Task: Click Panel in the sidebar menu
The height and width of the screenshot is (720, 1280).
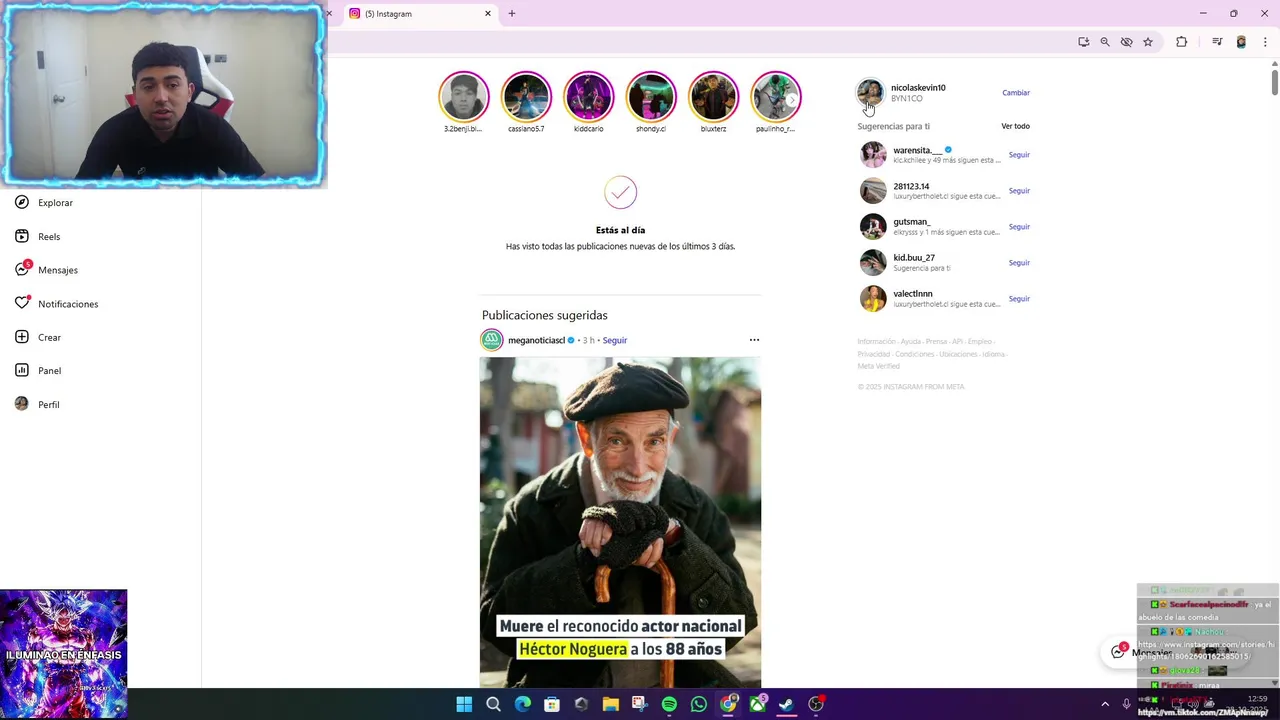Action: tap(50, 371)
